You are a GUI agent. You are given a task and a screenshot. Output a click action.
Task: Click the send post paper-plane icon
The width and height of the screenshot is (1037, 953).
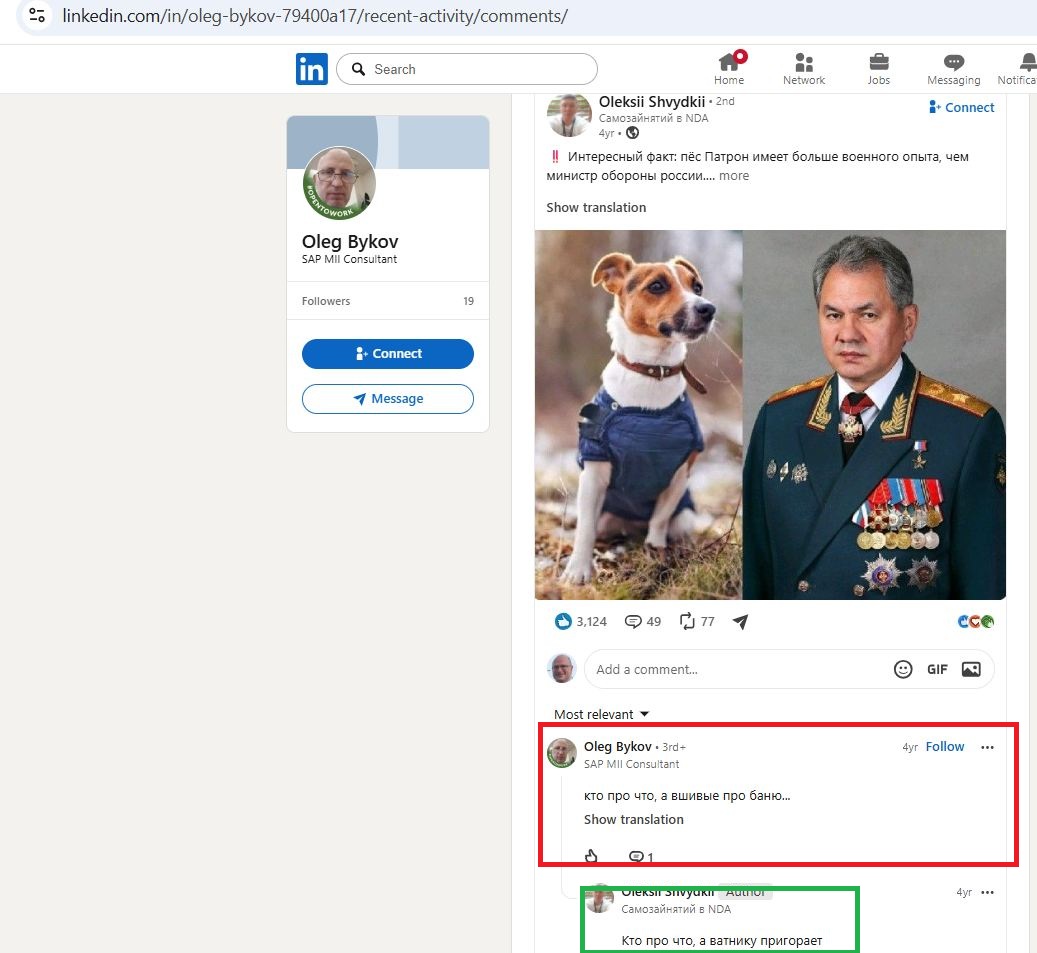click(741, 622)
